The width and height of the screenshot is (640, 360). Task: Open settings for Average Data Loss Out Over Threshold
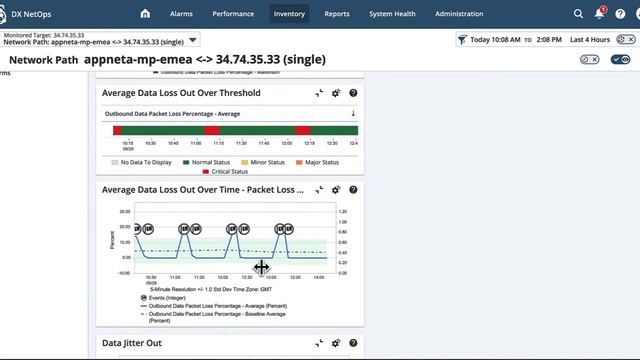click(336, 93)
